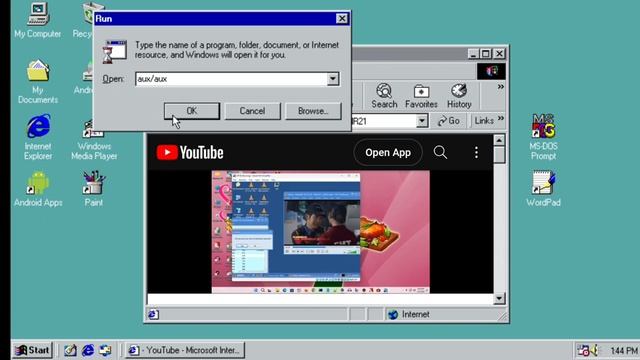
Task: Click the browser scrollbar up arrow
Action: (499, 140)
